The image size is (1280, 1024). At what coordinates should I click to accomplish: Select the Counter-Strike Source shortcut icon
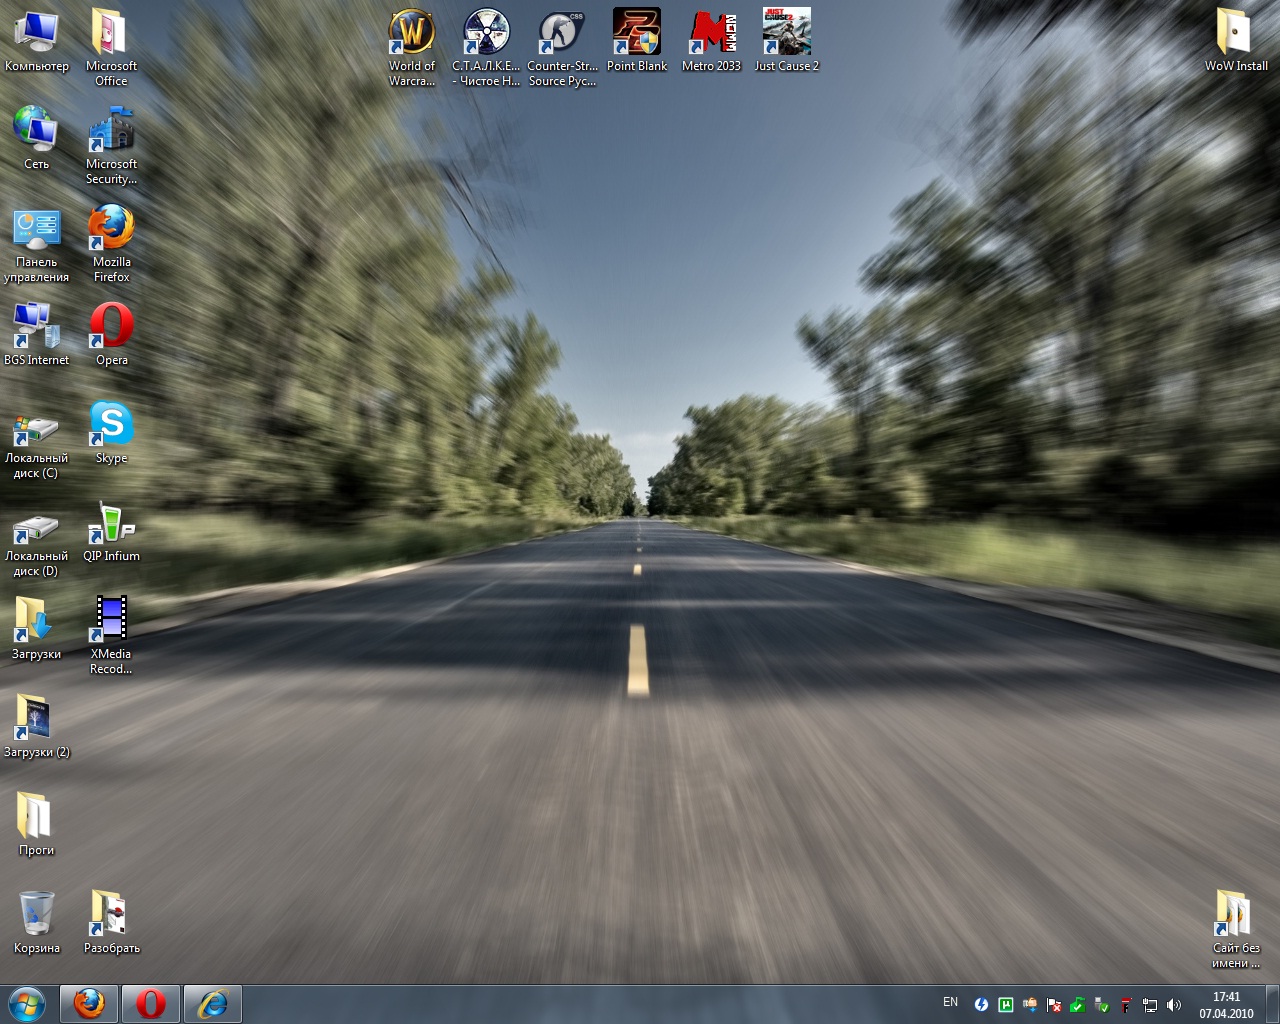tap(561, 34)
